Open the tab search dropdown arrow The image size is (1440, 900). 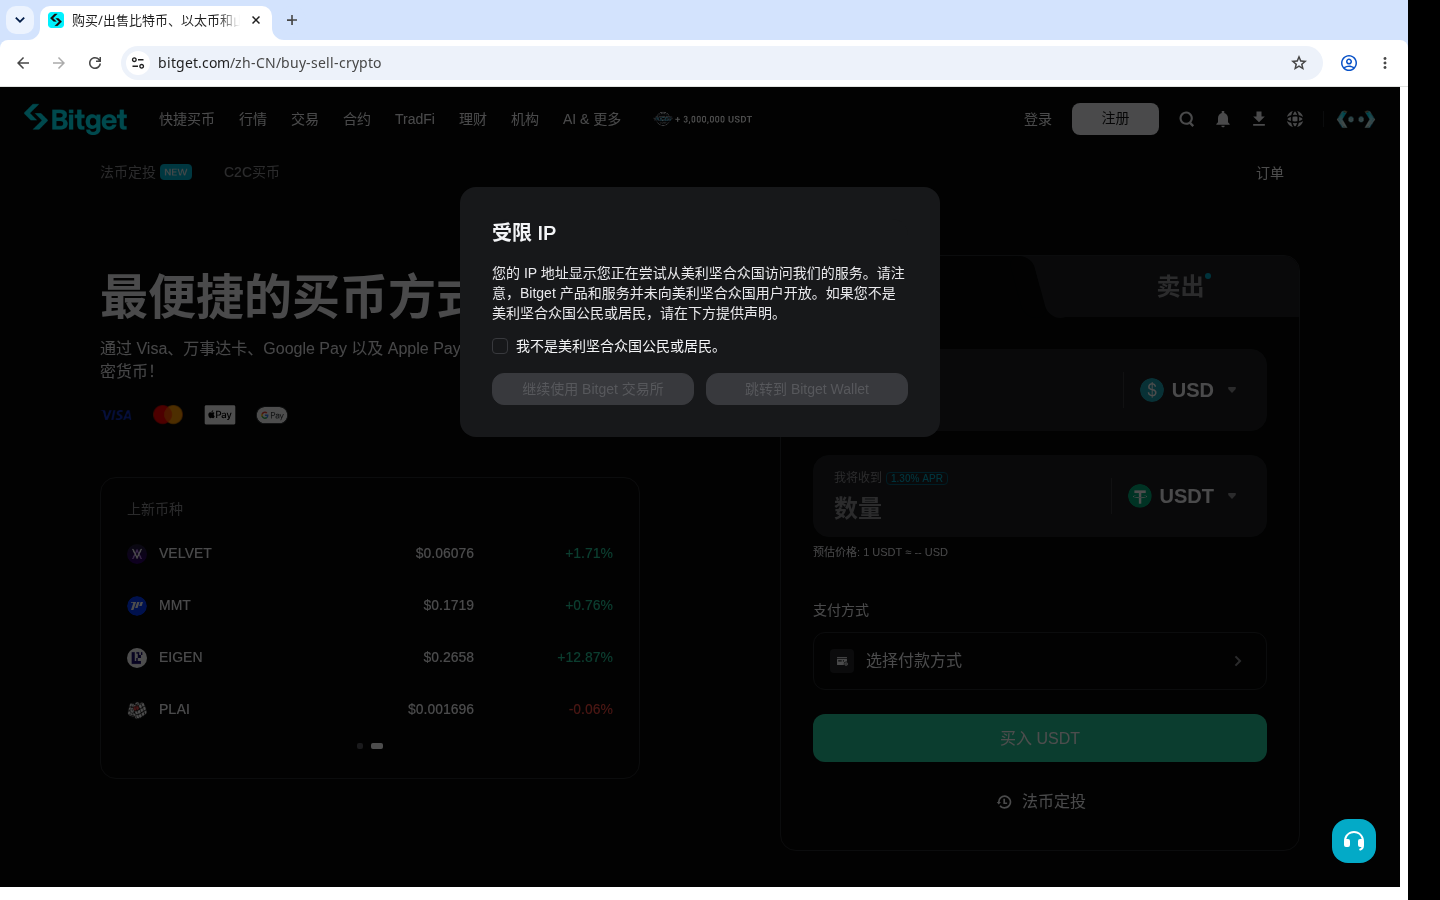coord(20,20)
